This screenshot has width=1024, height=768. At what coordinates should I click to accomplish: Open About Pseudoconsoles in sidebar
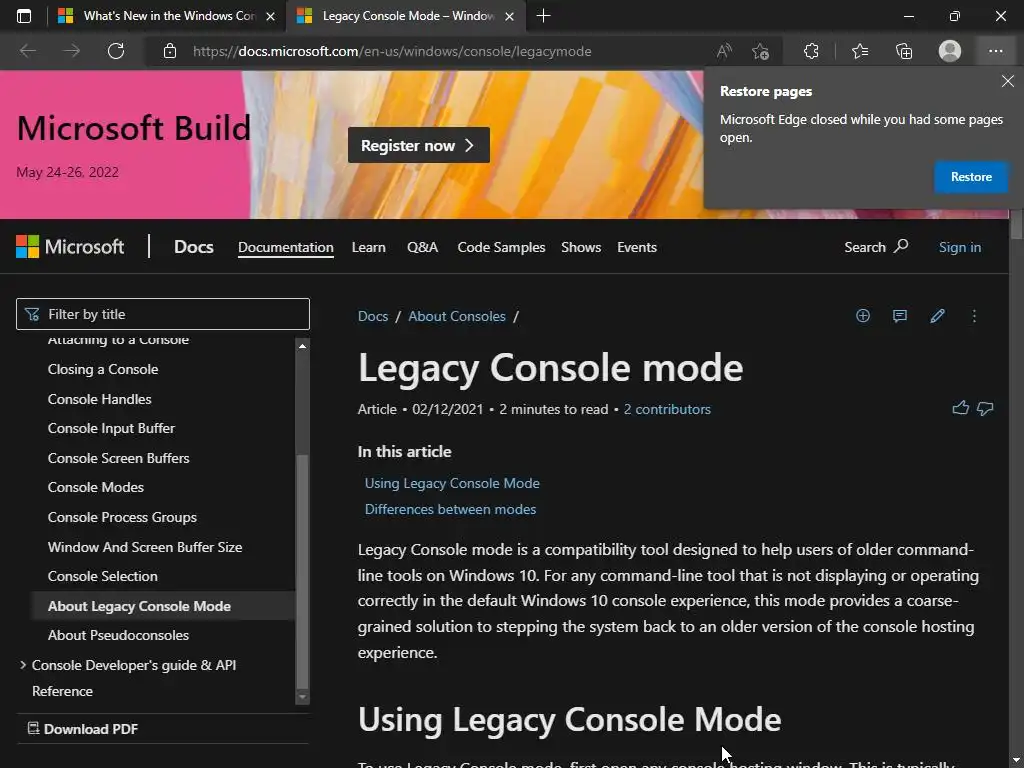point(118,635)
